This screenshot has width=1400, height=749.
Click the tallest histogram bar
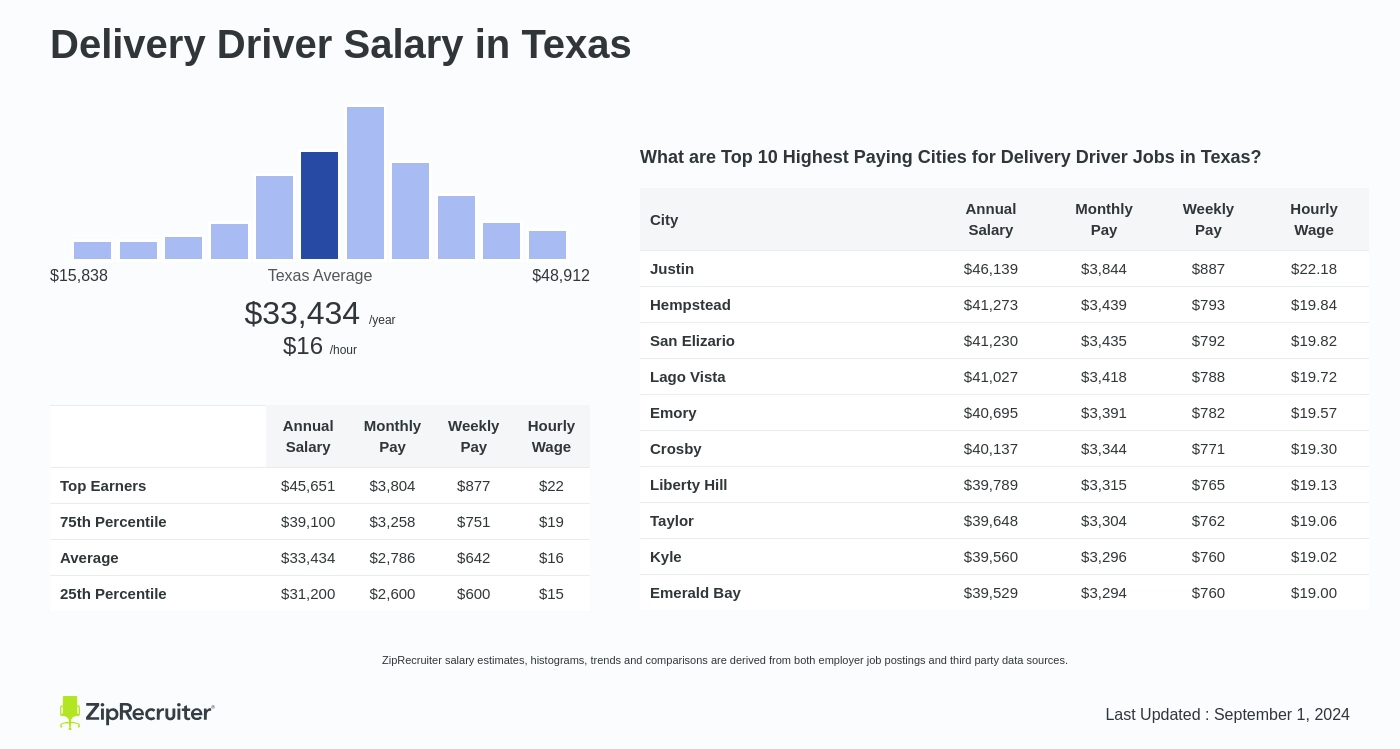tap(365, 183)
